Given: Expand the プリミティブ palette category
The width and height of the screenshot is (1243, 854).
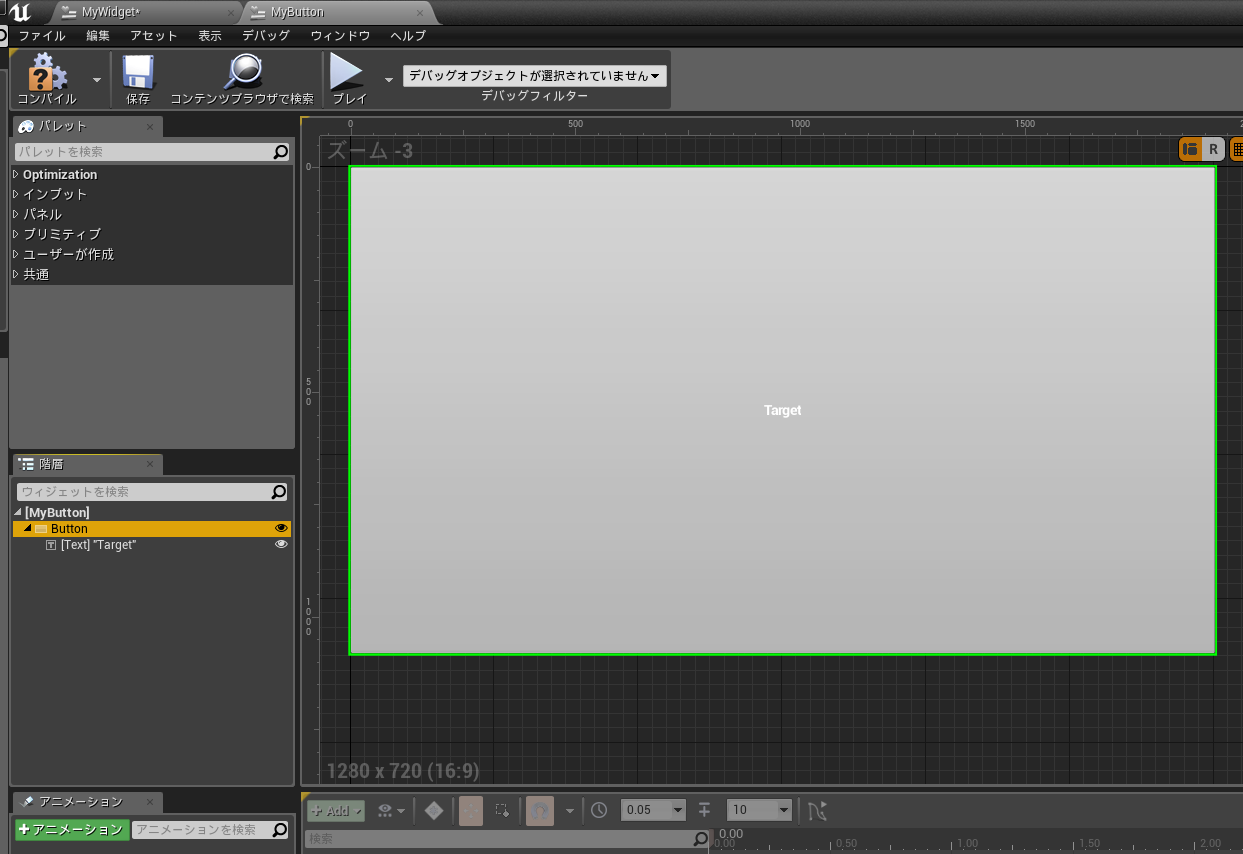Looking at the screenshot, I should (16, 234).
